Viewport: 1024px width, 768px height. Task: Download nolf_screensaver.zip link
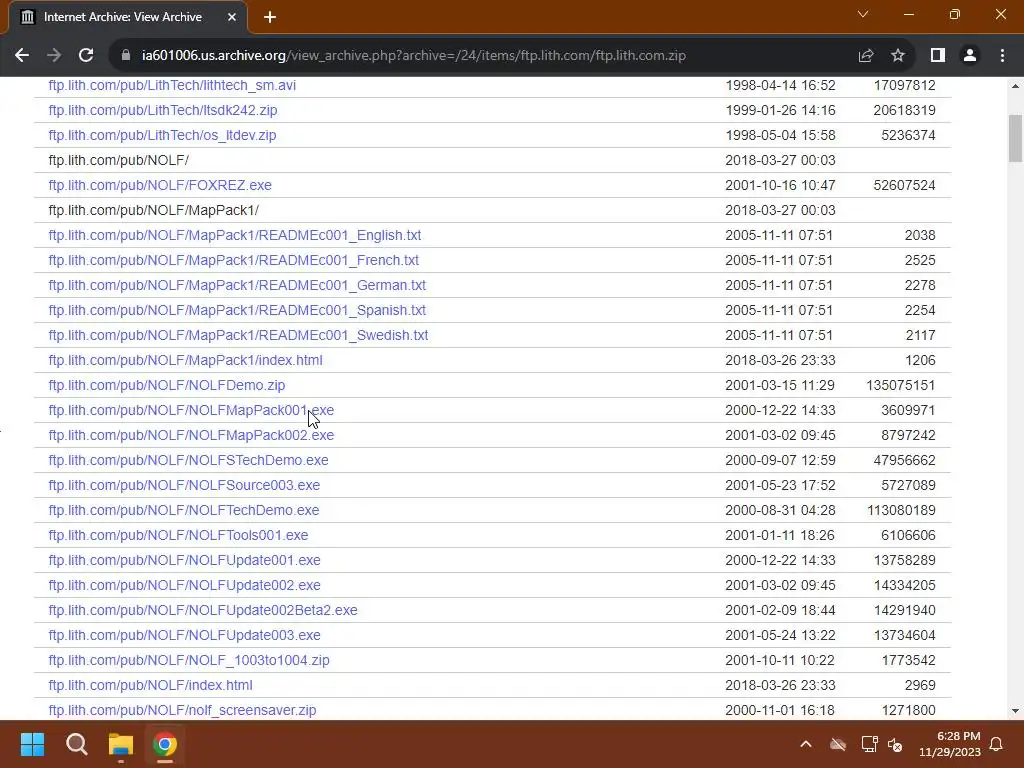point(183,711)
